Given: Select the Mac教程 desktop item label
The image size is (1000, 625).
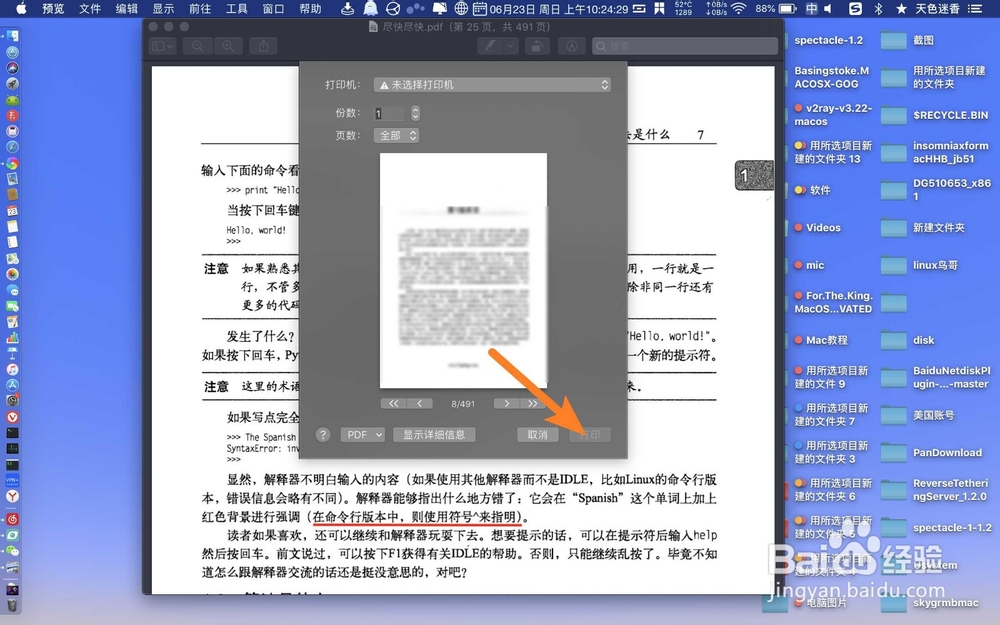Looking at the screenshot, I should click(827, 340).
